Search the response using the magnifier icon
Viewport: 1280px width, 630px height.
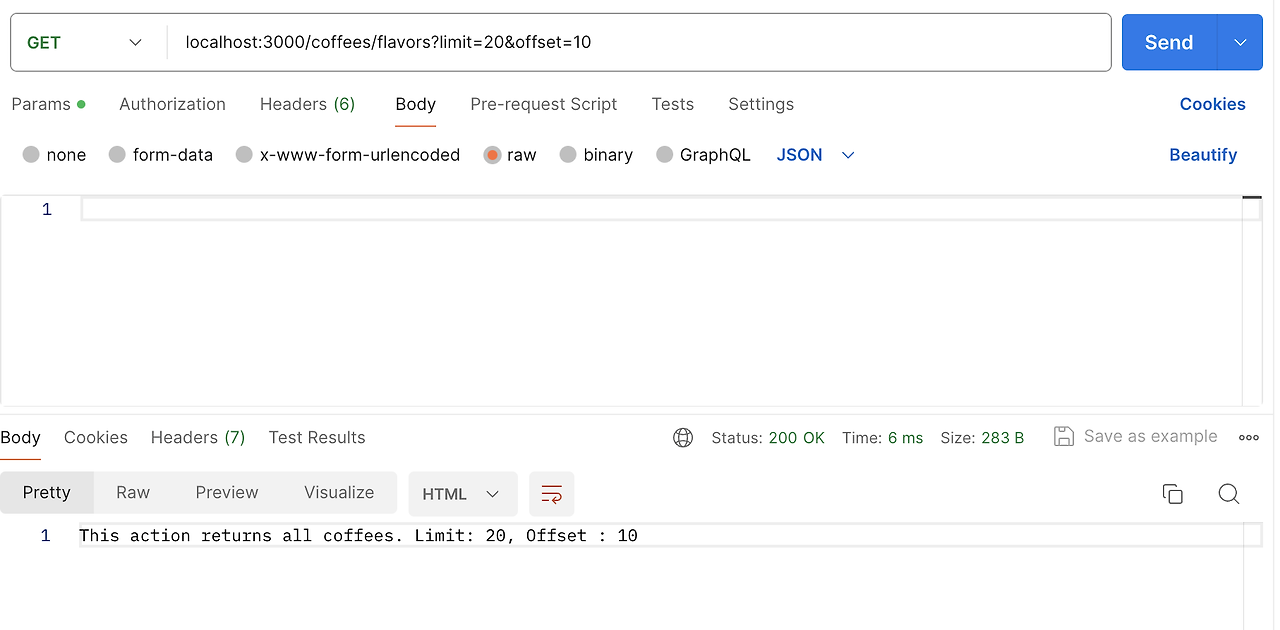[1229, 494]
